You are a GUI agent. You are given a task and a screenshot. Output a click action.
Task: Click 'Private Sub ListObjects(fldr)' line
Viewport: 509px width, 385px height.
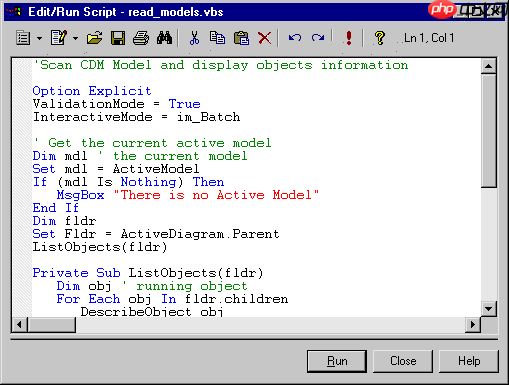coord(148,273)
